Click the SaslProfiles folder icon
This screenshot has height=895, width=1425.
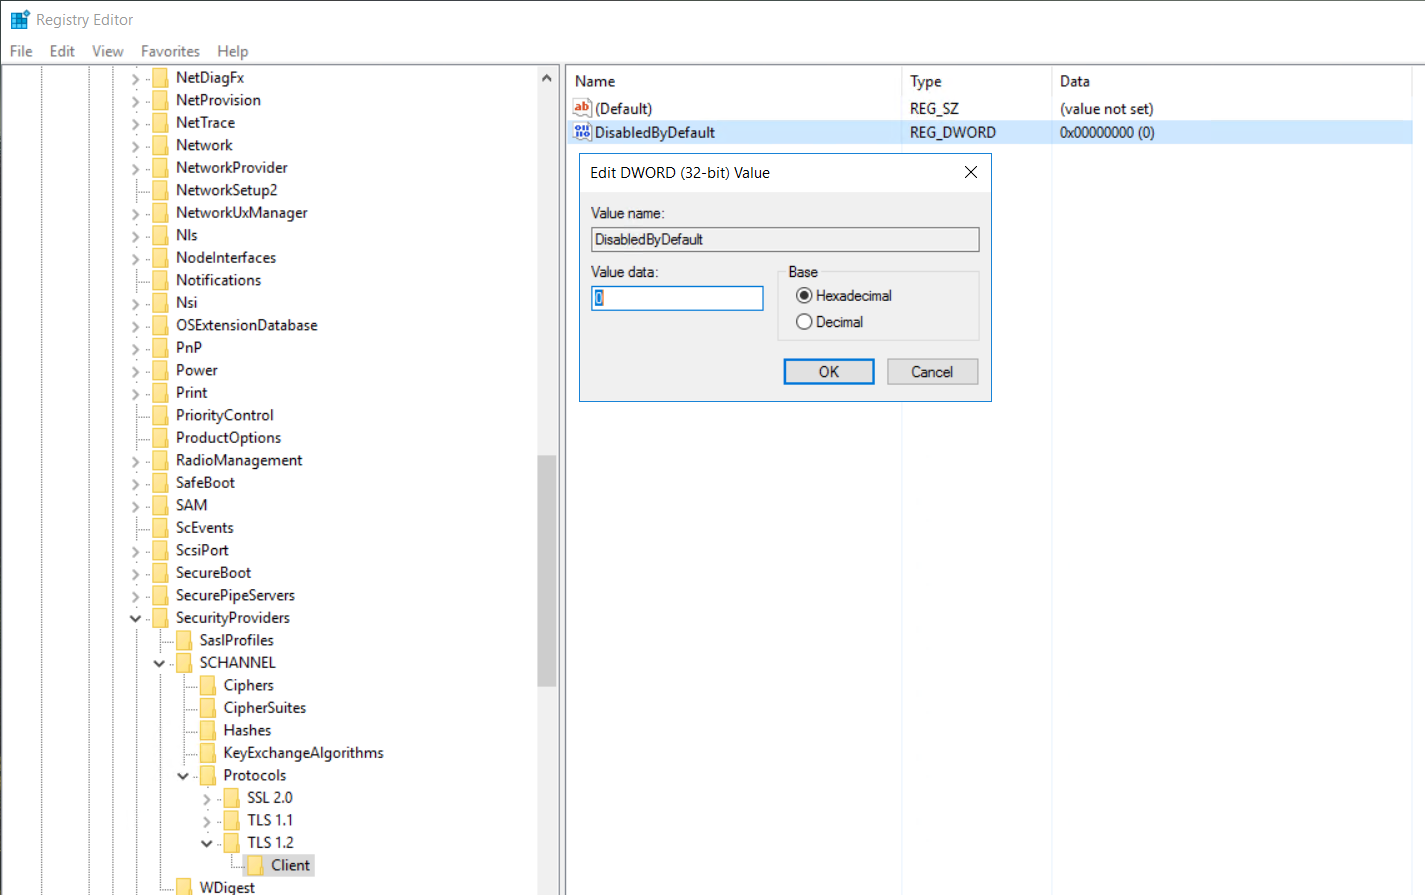click(184, 640)
